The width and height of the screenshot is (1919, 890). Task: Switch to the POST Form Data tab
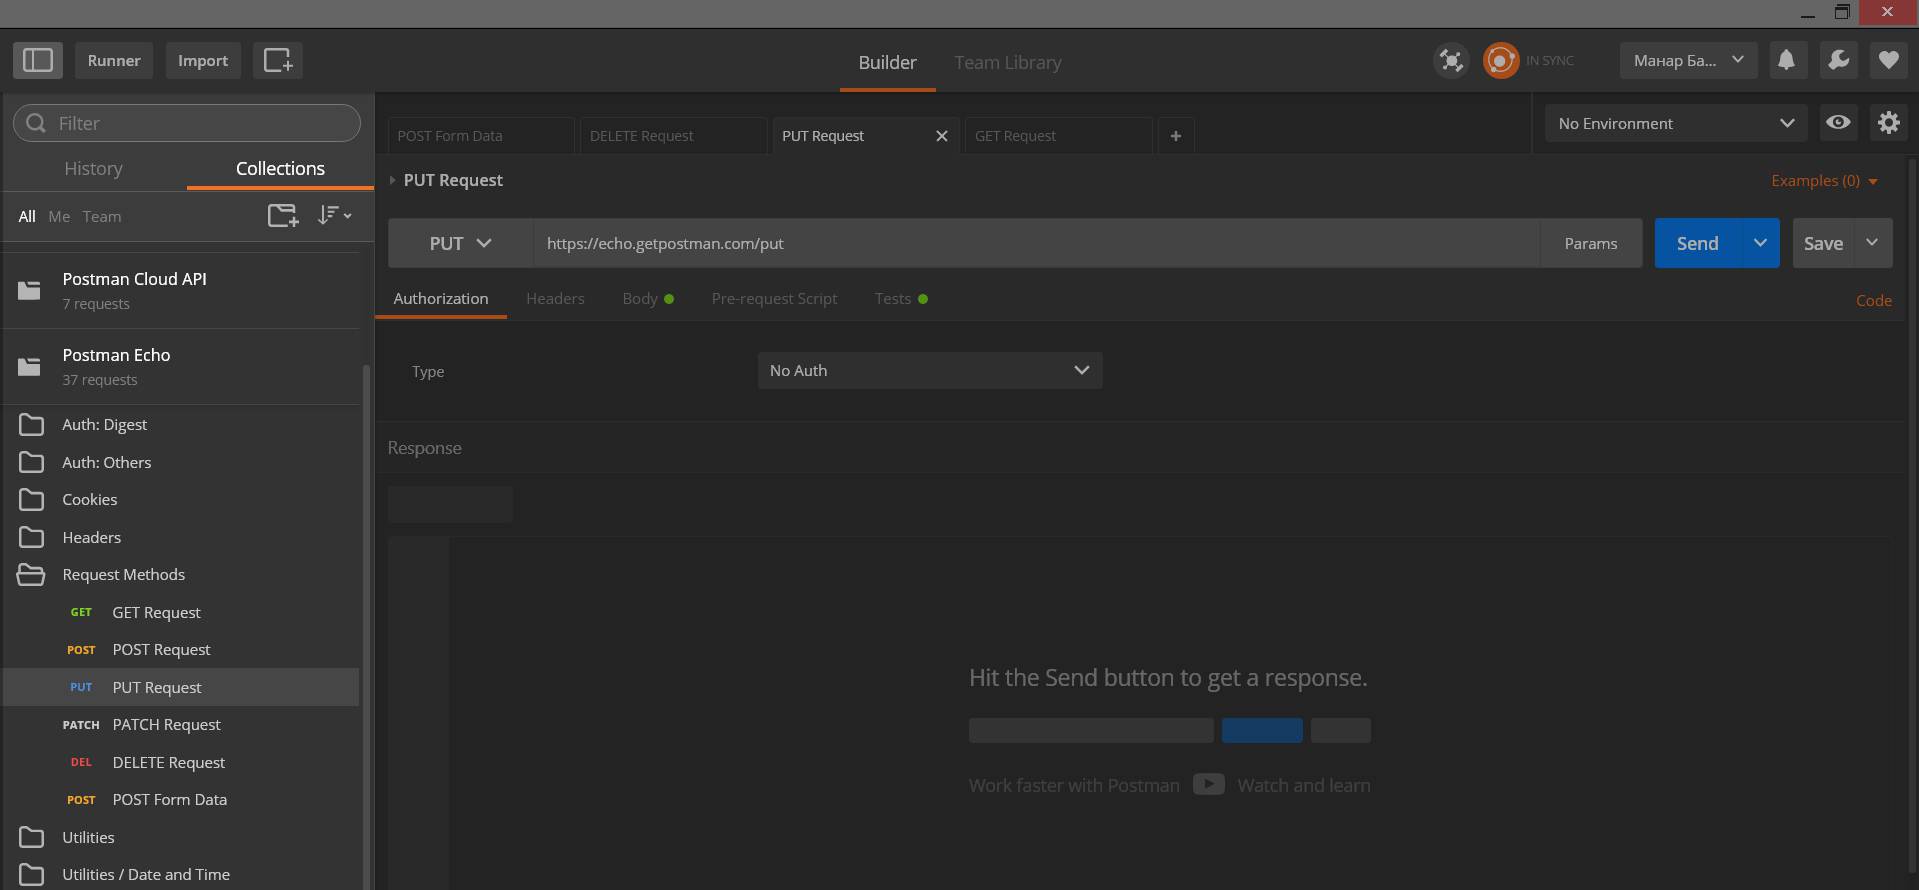[481, 136]
